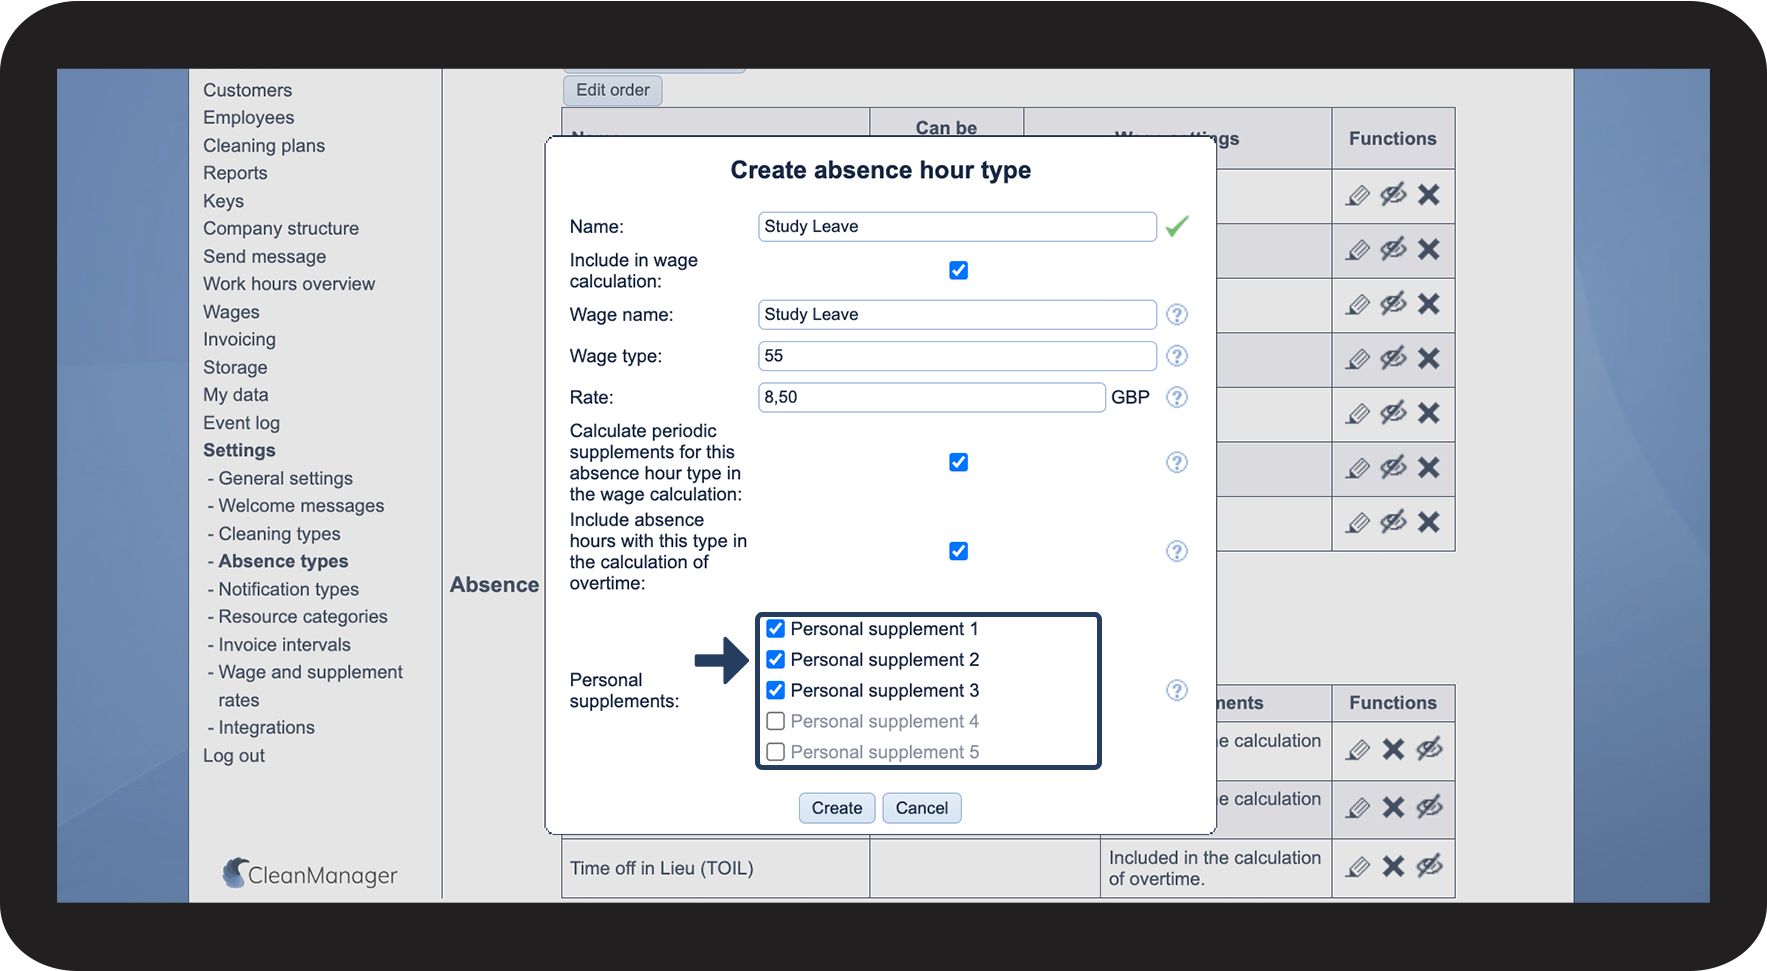The image size is (1767, 971).
Task: Open Absence types settings page
Action: tap(283, 561)
